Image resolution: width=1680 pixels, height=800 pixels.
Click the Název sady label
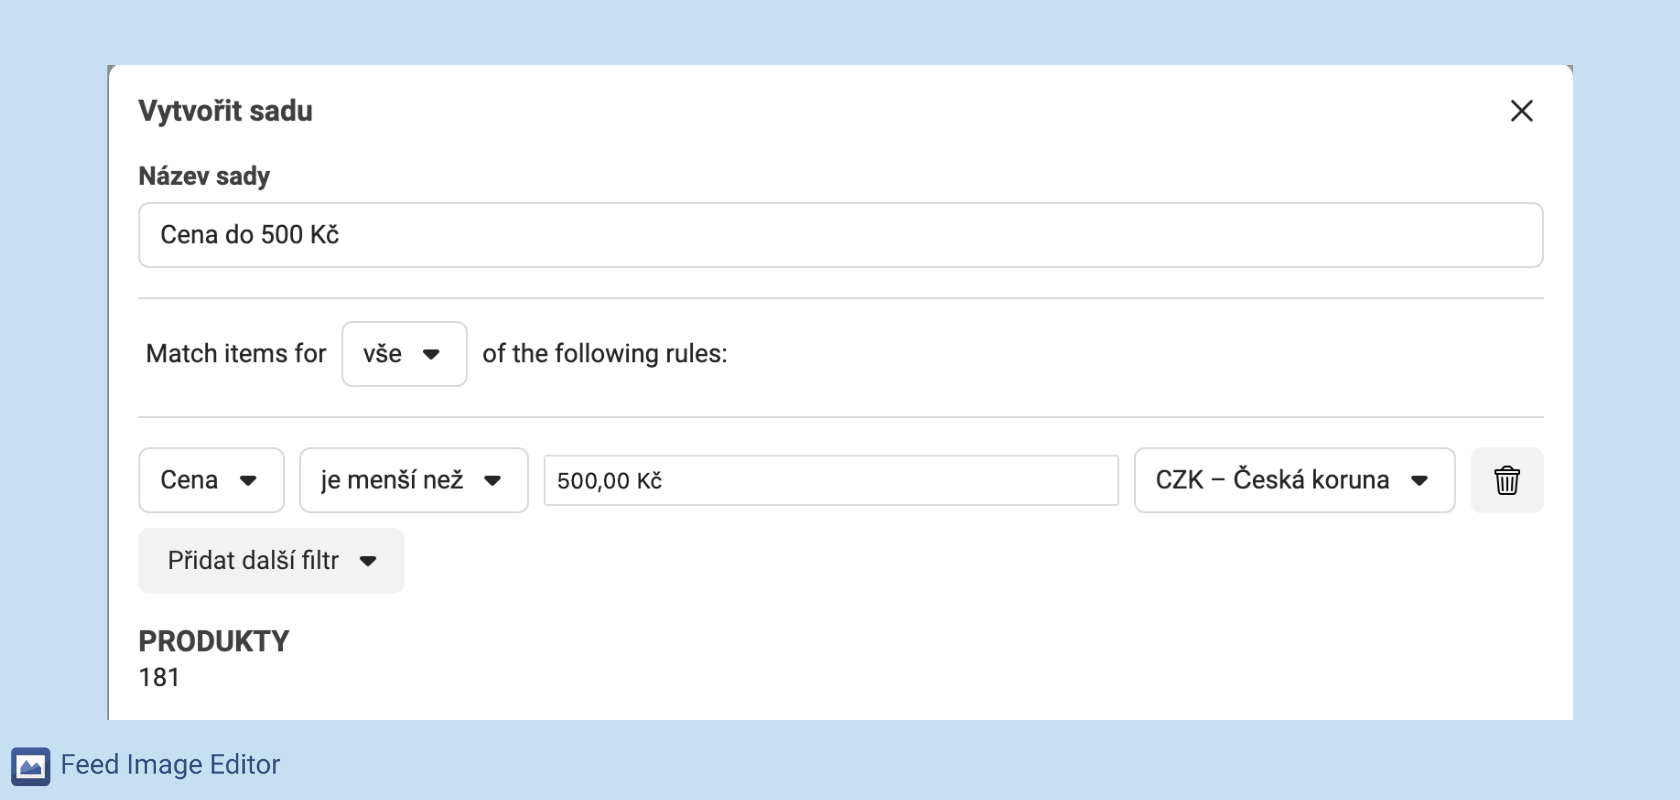tap(204, 176)
